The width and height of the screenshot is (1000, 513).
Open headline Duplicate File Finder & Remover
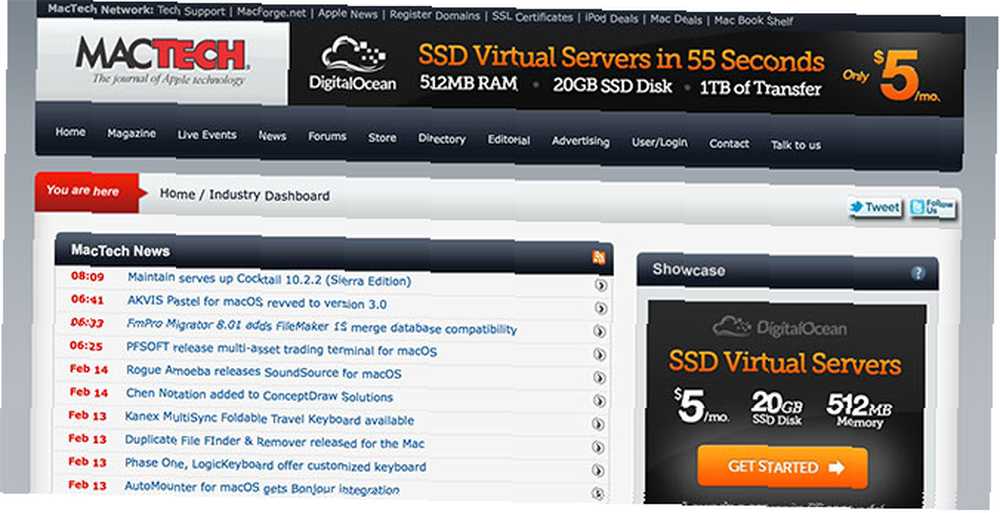(275, 442)
